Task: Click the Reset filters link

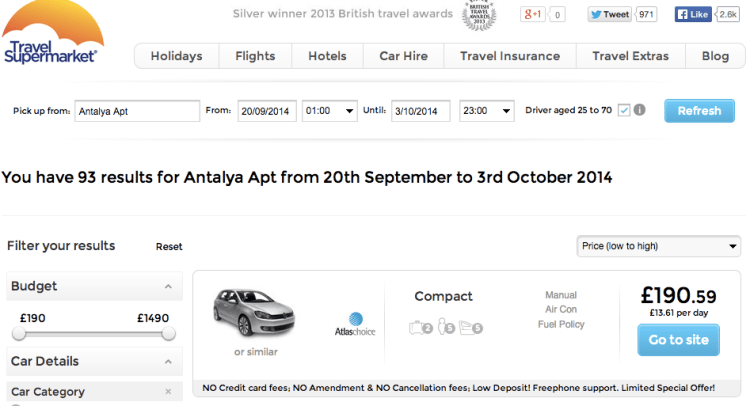Action: point(169,247)
